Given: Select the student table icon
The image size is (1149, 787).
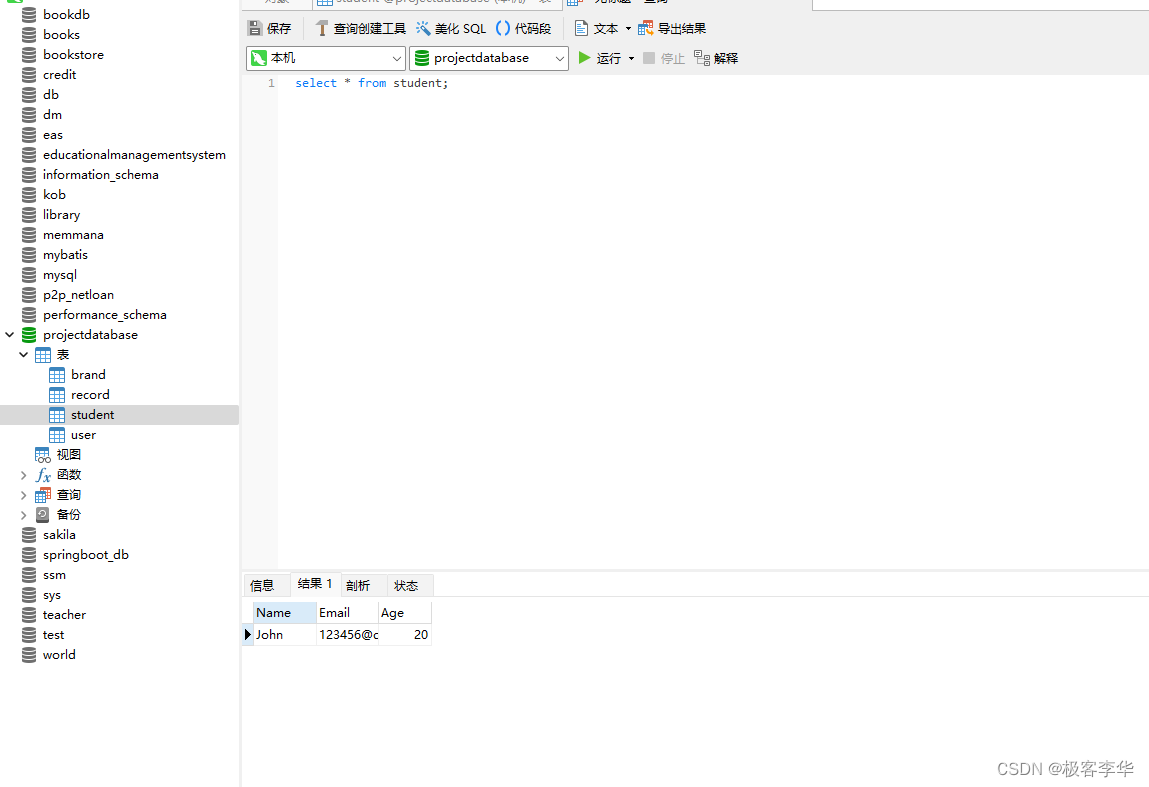Looking at the screenshot, I should tap(57, 415).
